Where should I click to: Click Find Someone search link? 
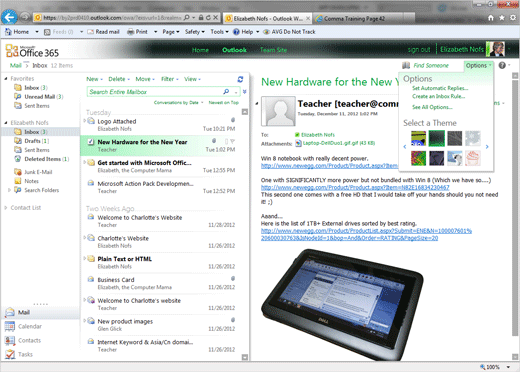coord(431,65)
